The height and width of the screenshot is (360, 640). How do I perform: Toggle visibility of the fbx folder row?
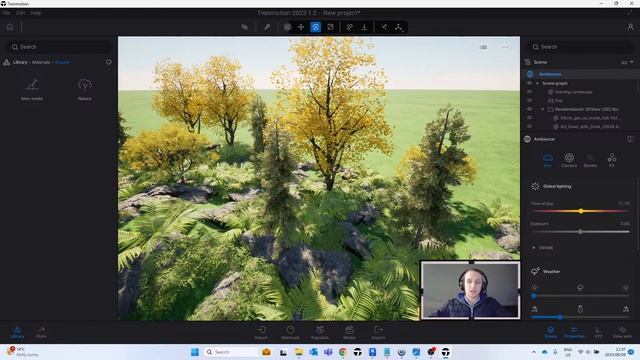coord(529,109)
